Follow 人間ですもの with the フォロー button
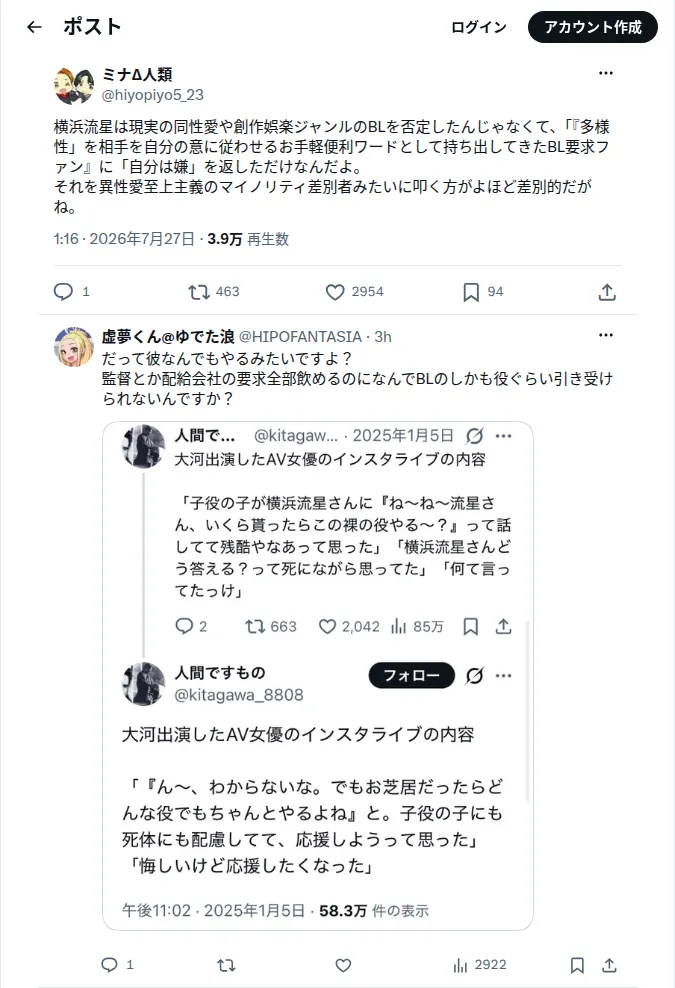This screenshot has height=988, width=675. click(x=412, y=675)
